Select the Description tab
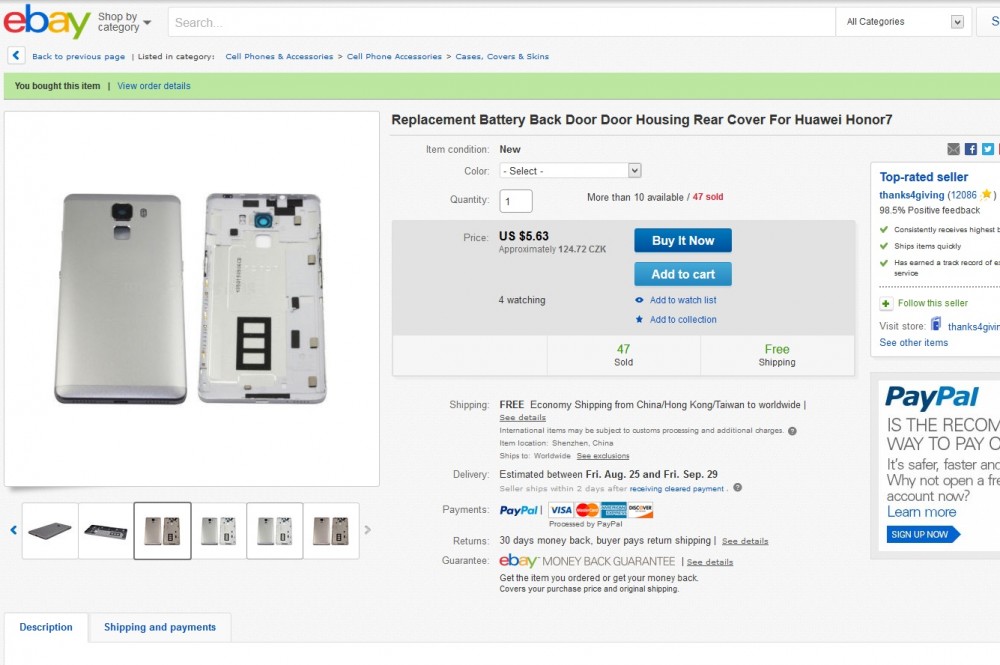The height and width of the screenshot is (665, 1000). 46,627
